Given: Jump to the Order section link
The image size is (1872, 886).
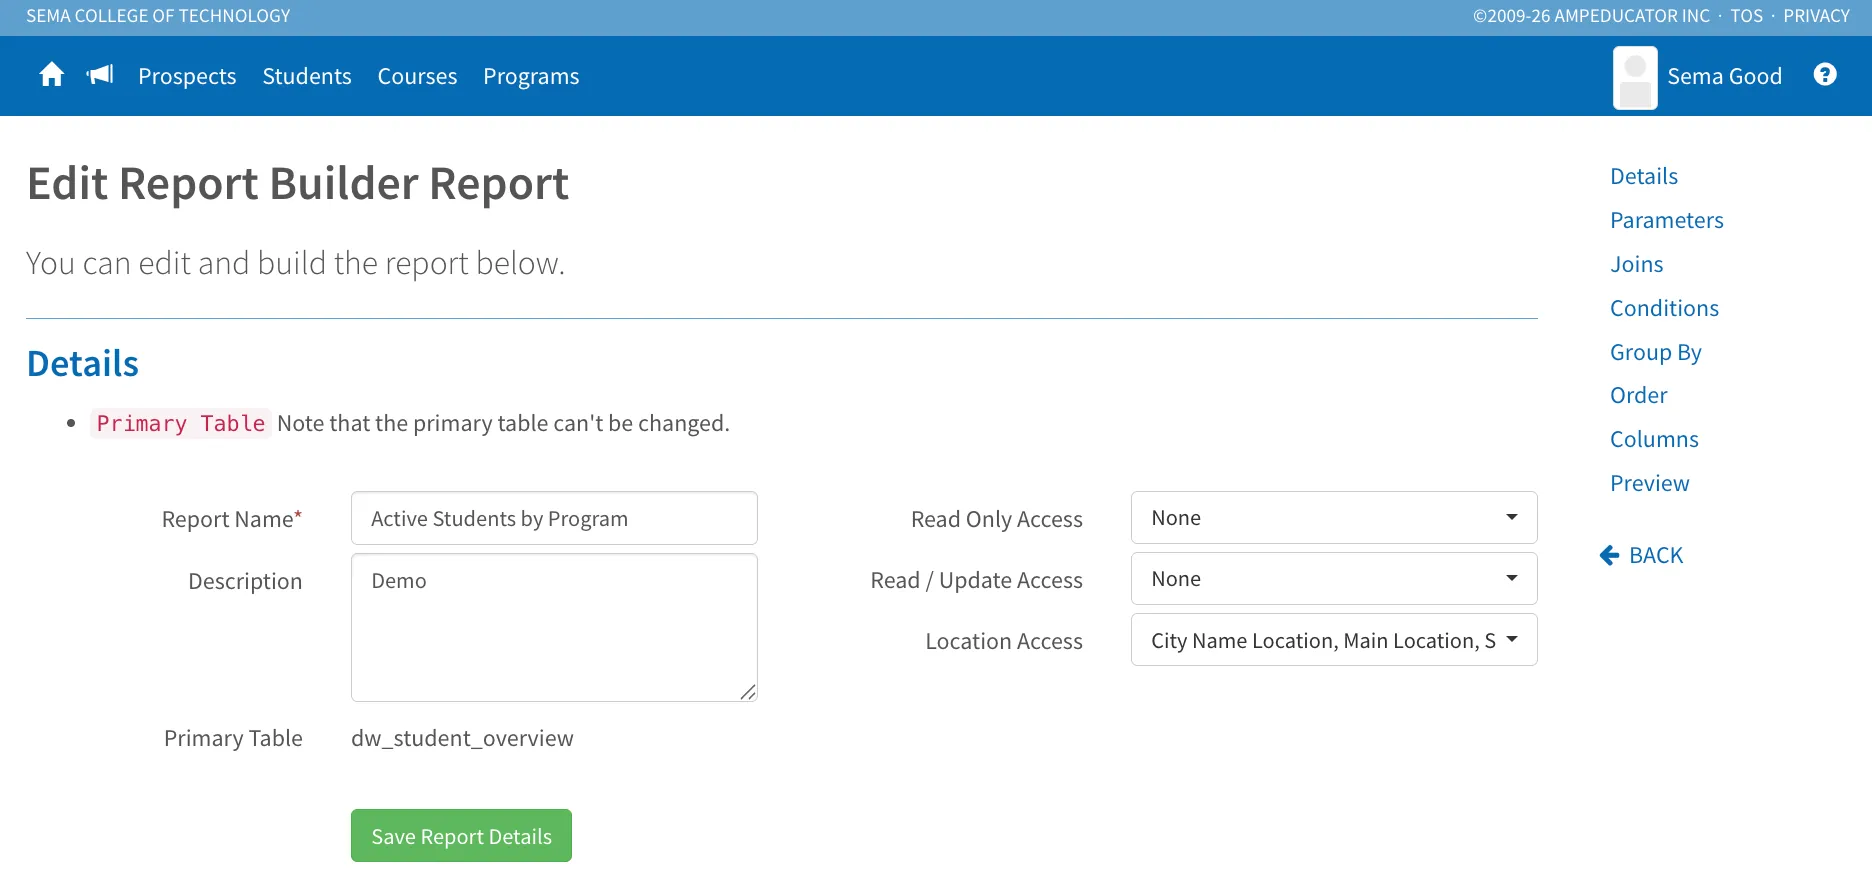Looking at the screenshot, I should pyautogui.click(x=1639, y=395).
